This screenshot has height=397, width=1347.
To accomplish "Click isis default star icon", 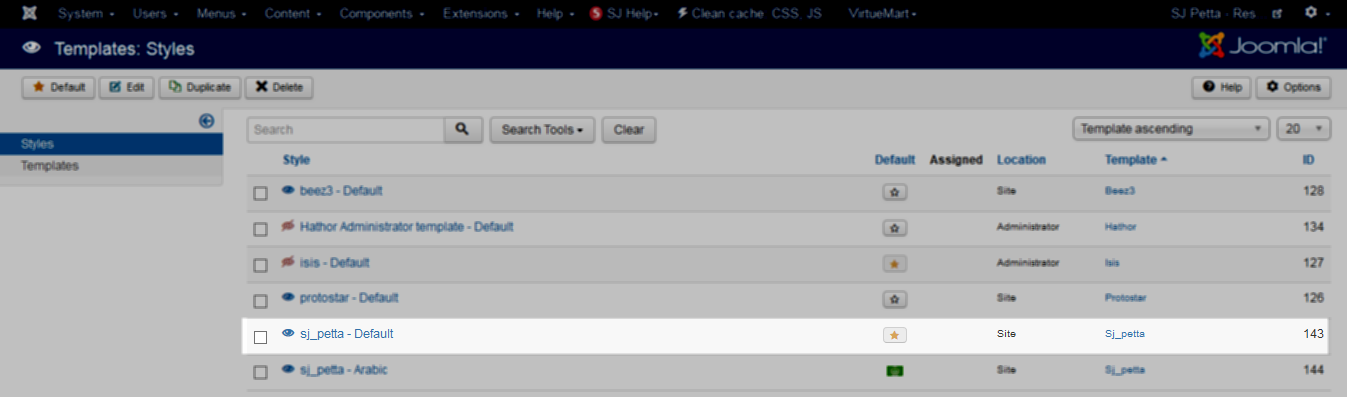I will [x=895, y=264].
